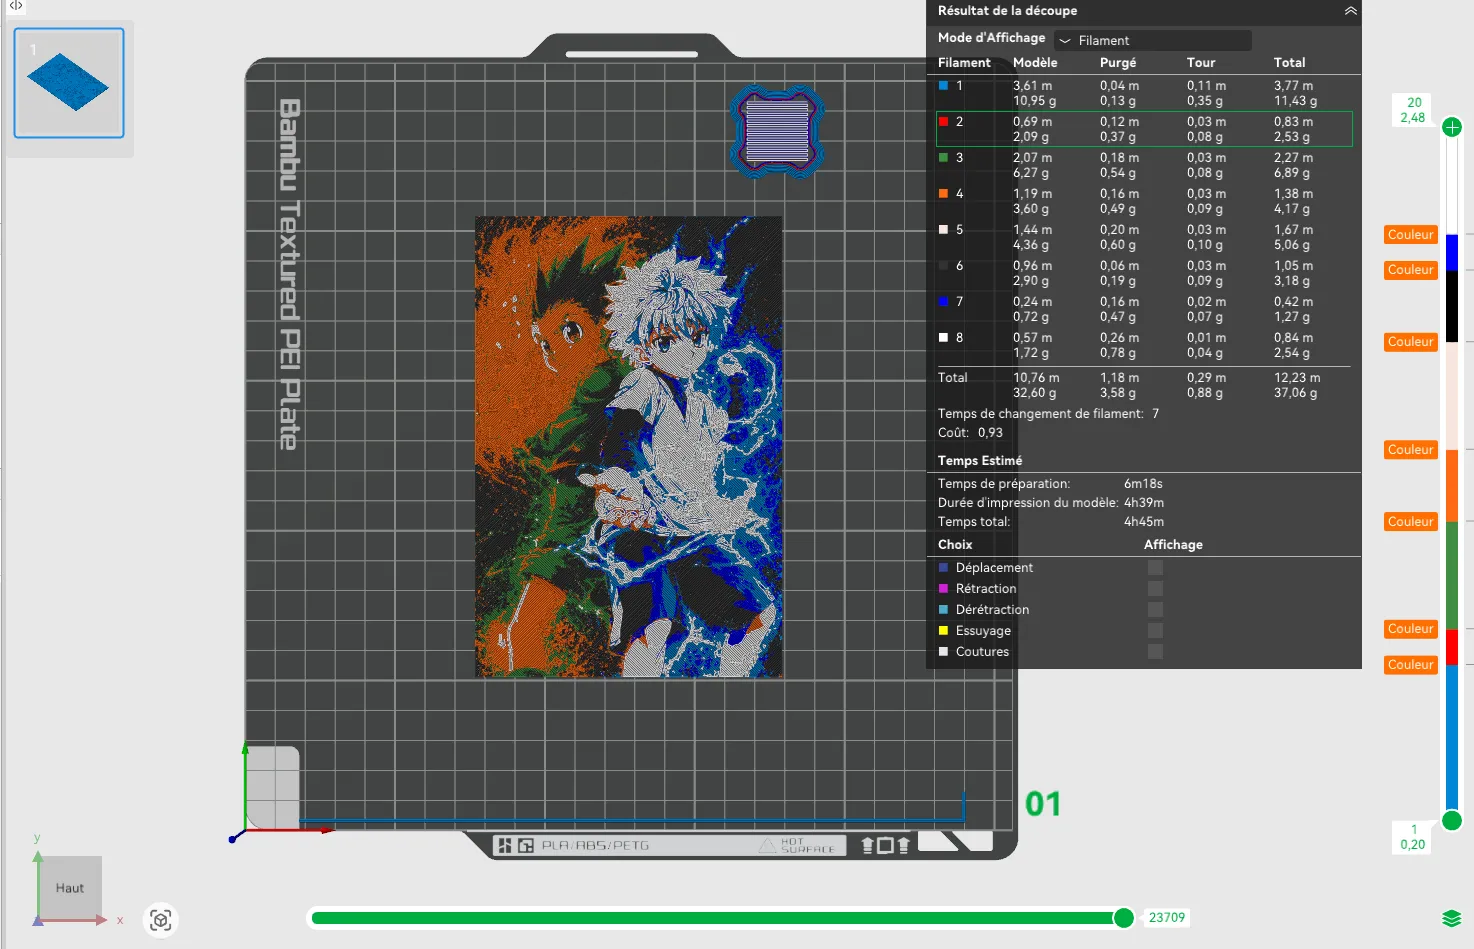Click the topmost Couleur tag beside the dark blue segment
Image resolution: width=1474 pixels, height=949 pixels.
tap(1411, 235)
